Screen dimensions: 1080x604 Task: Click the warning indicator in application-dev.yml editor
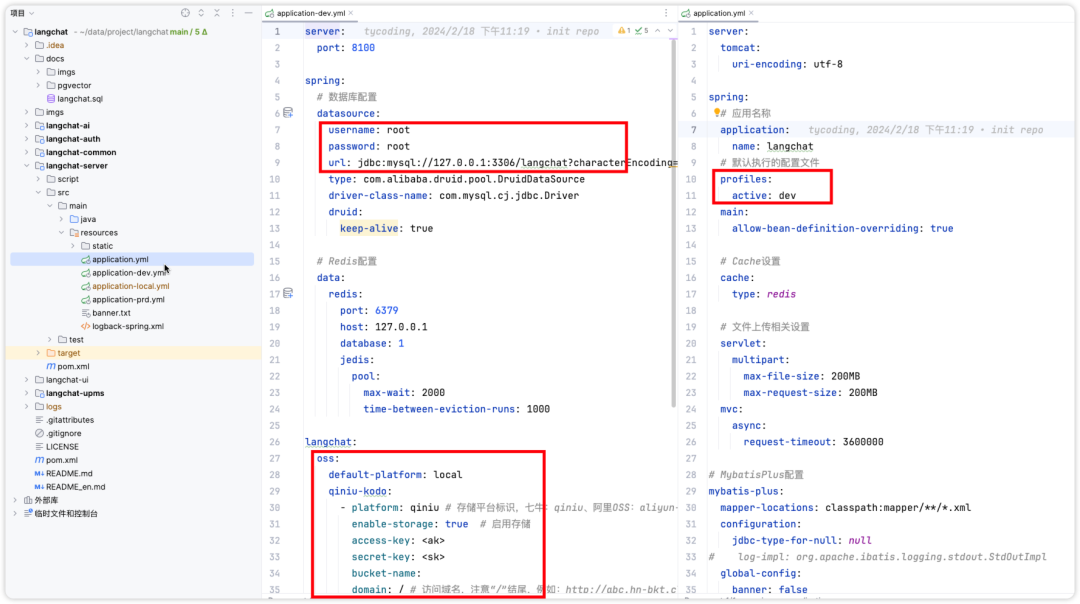click(624, 31)
